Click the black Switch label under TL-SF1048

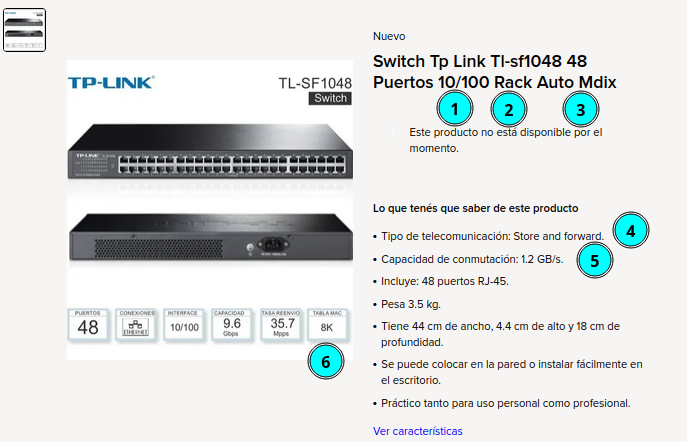(x=330, y=98)
